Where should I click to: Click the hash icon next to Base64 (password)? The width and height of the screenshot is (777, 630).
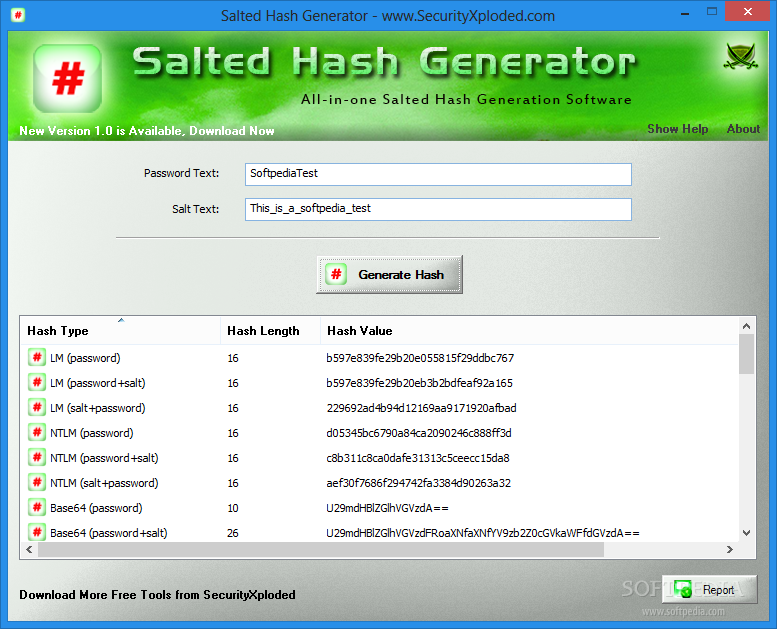coord(37,508)
